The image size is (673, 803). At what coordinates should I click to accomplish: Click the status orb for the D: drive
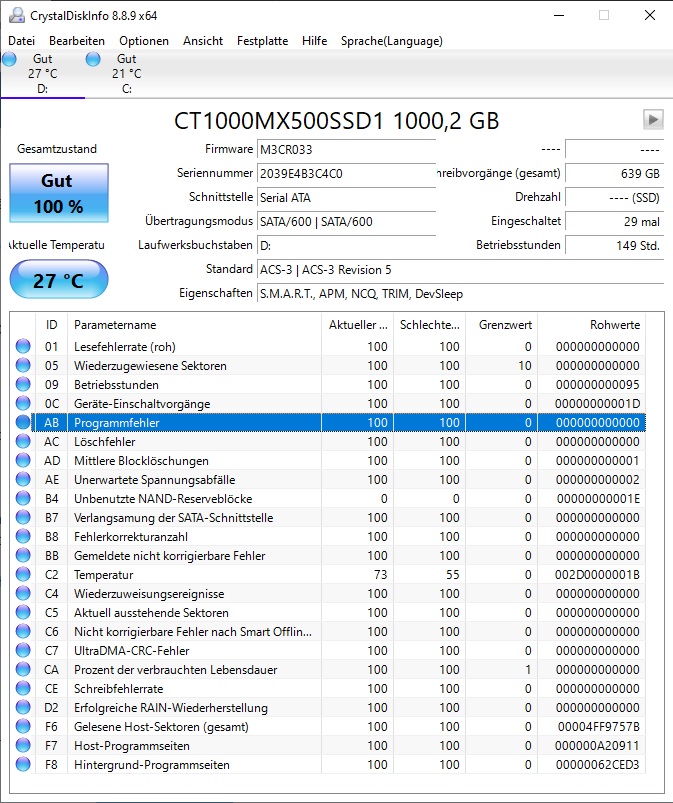click(9, 59)
